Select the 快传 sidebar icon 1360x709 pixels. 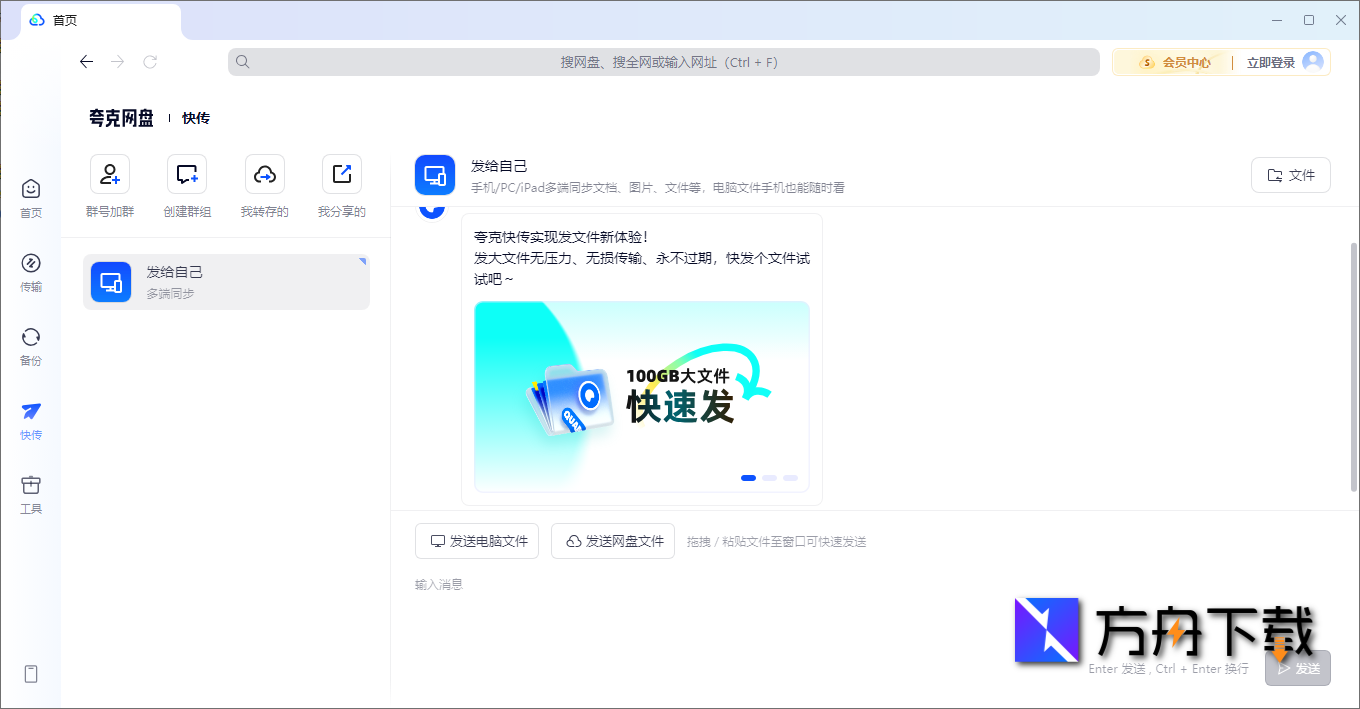point(30,421)
